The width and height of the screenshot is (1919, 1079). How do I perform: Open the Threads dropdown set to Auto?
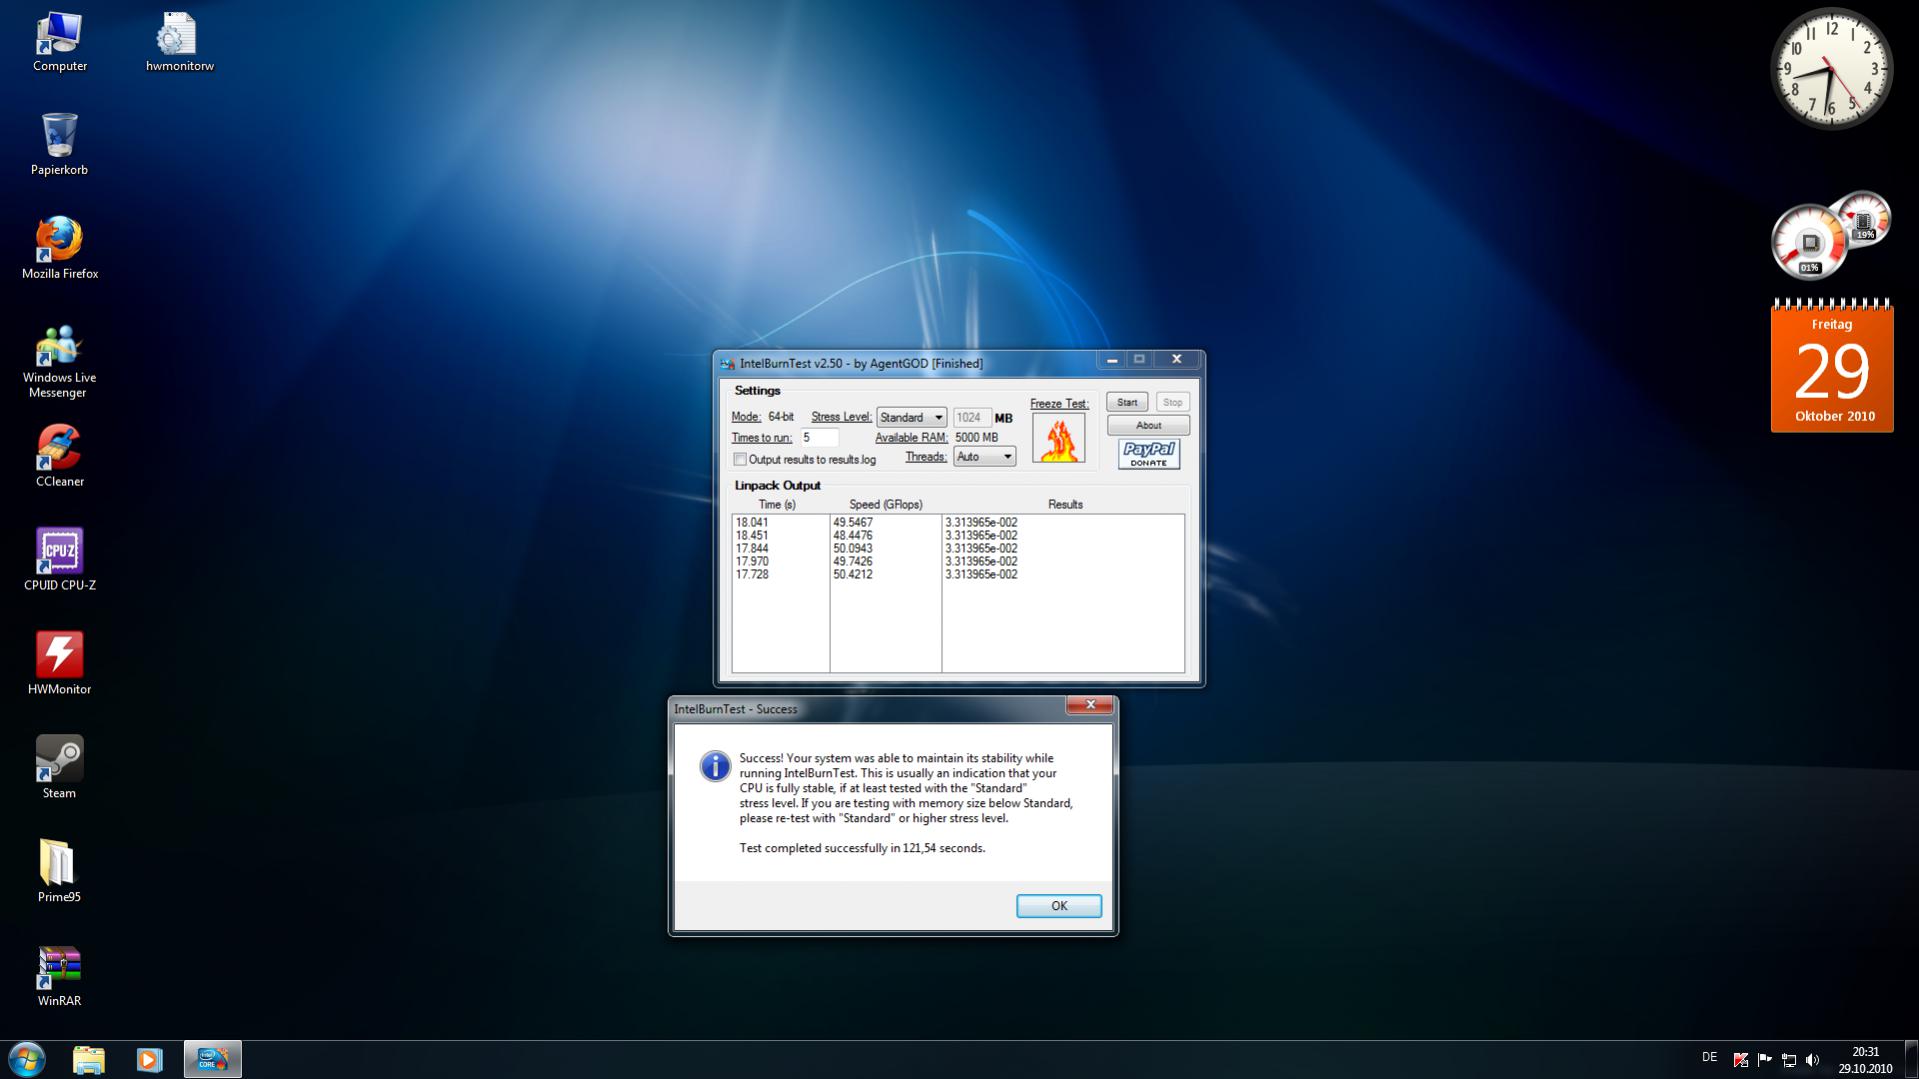pyautogui.click(x=984, y=457)
